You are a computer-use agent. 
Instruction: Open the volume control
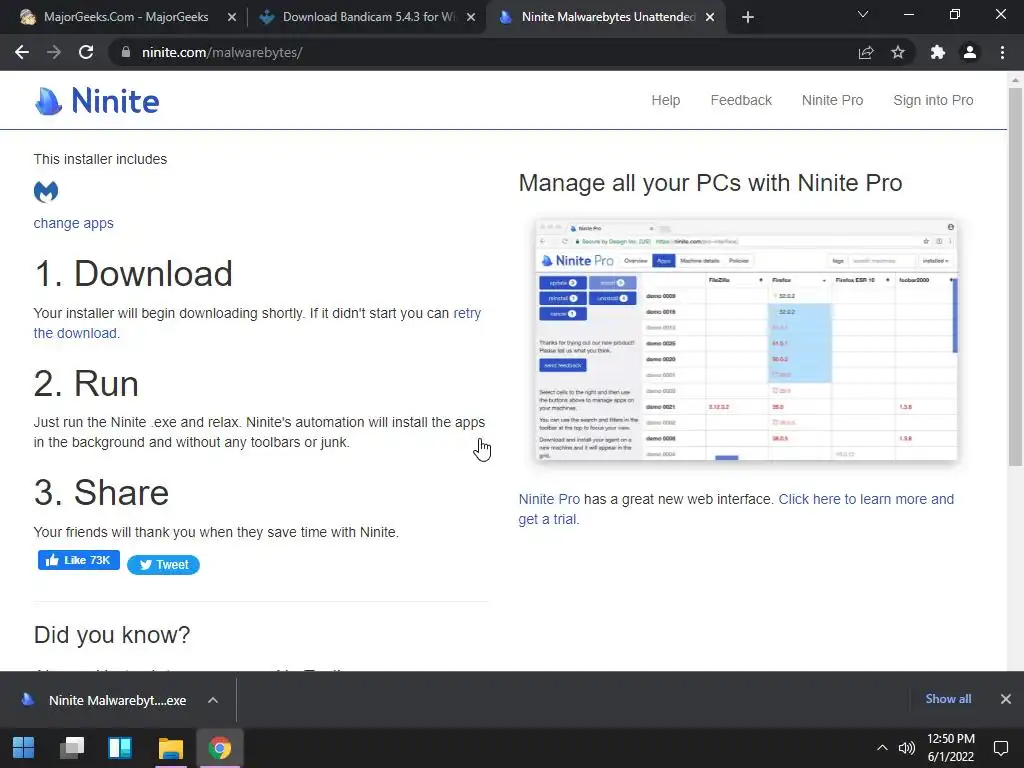(x=906, y=748)
